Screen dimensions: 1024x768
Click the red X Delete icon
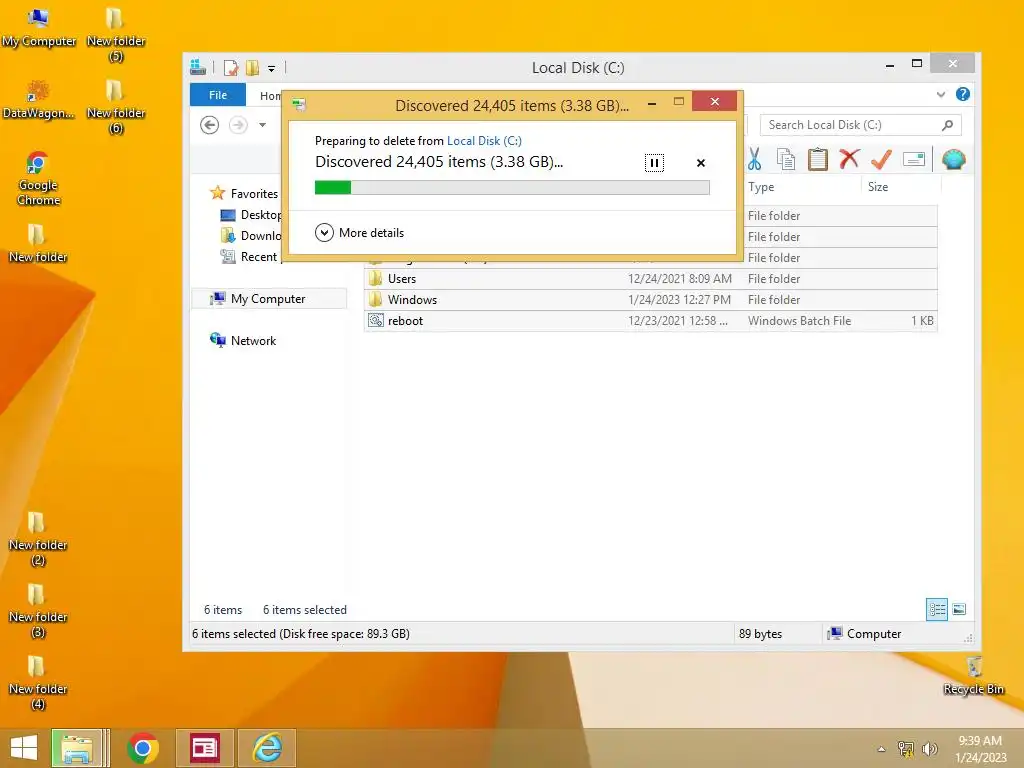(849, 159)
